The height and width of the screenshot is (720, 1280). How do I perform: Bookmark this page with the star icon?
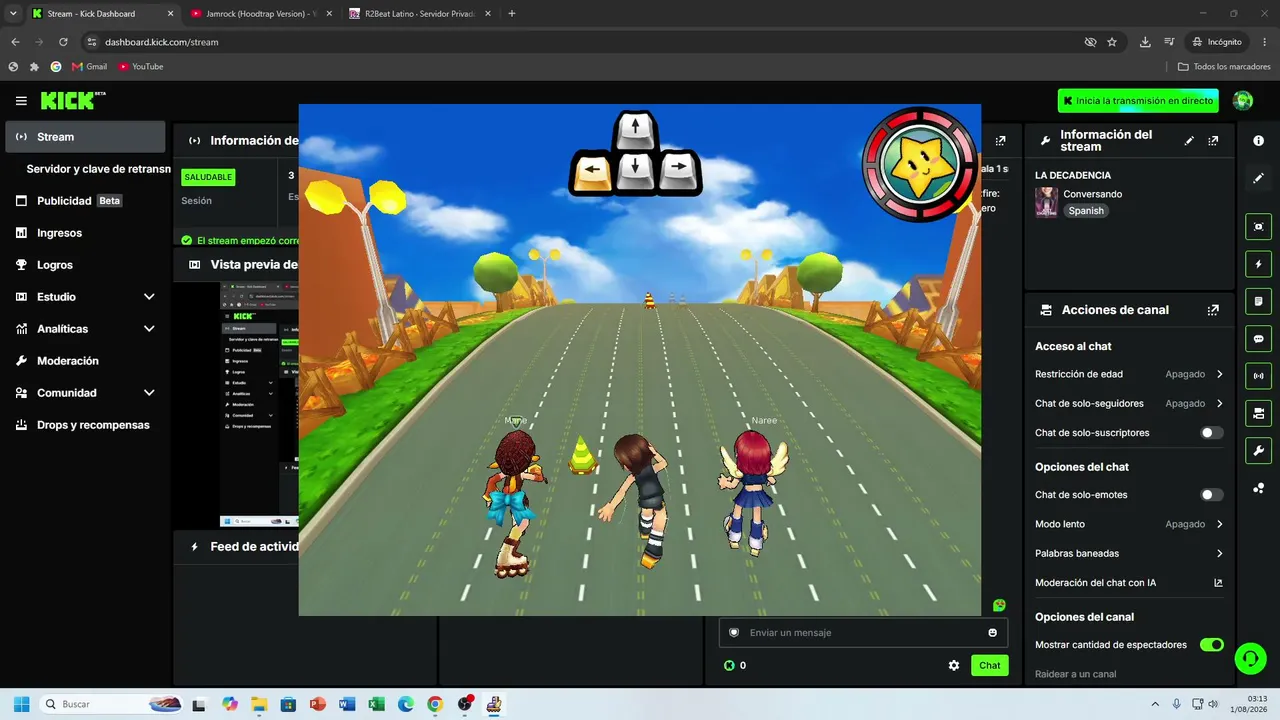point(1112,42)
